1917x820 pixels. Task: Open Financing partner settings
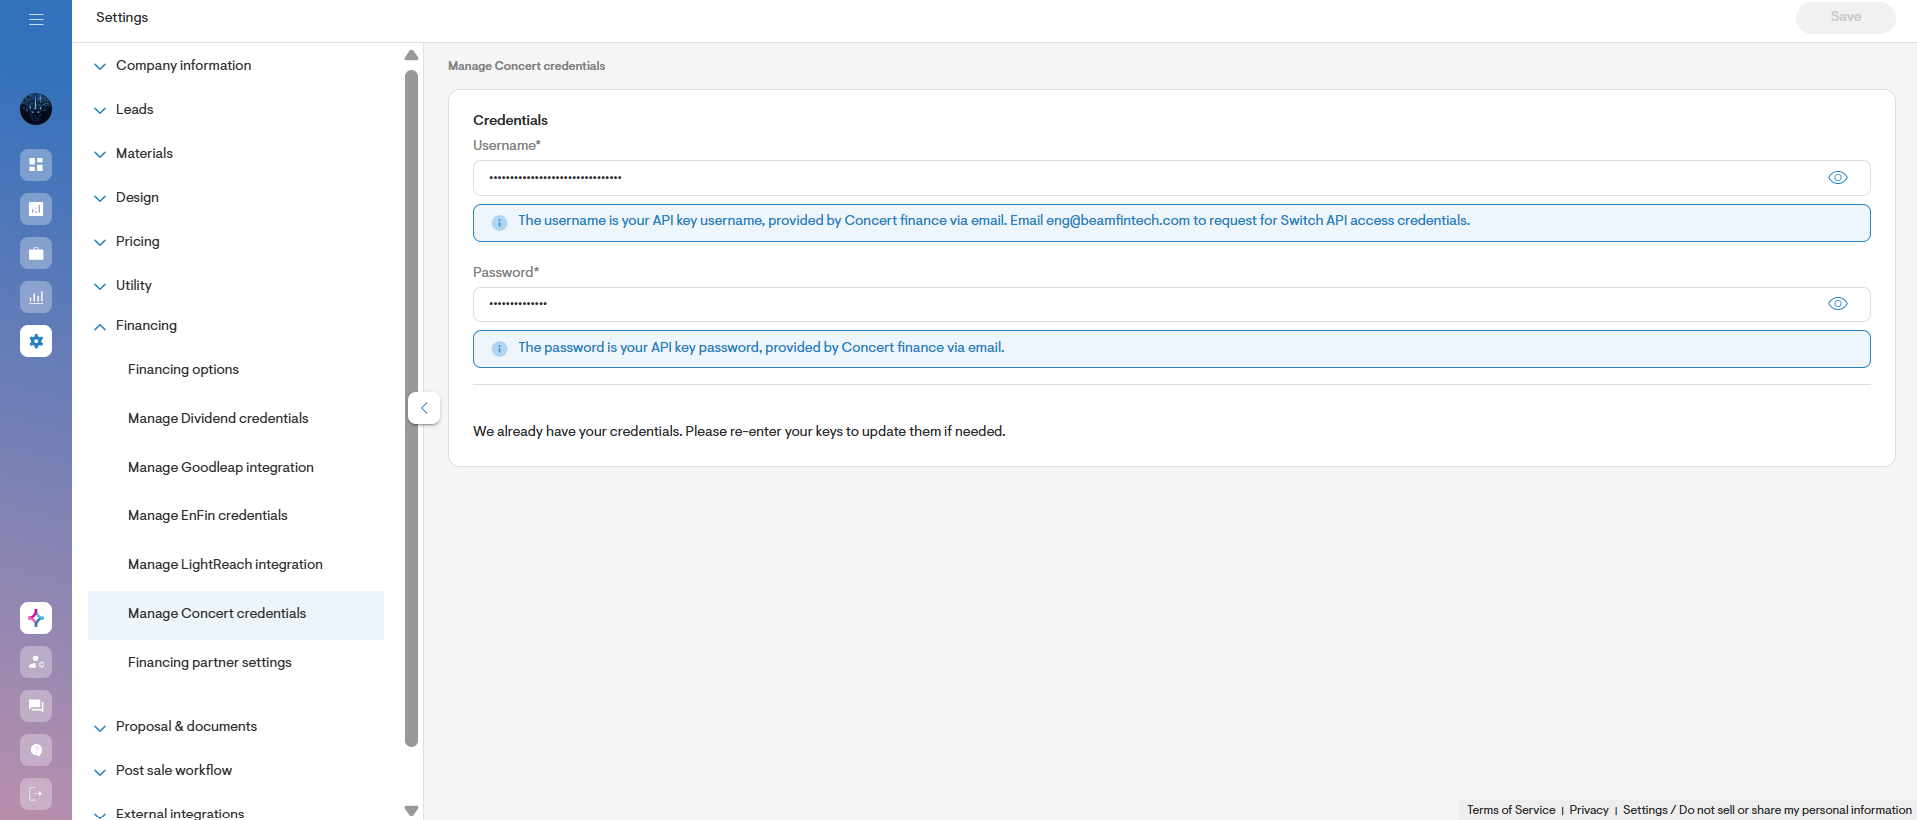pos(210,663)
